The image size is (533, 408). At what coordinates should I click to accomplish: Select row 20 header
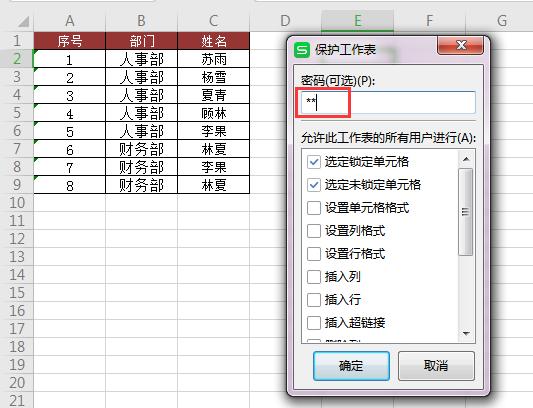pos(17,383)
